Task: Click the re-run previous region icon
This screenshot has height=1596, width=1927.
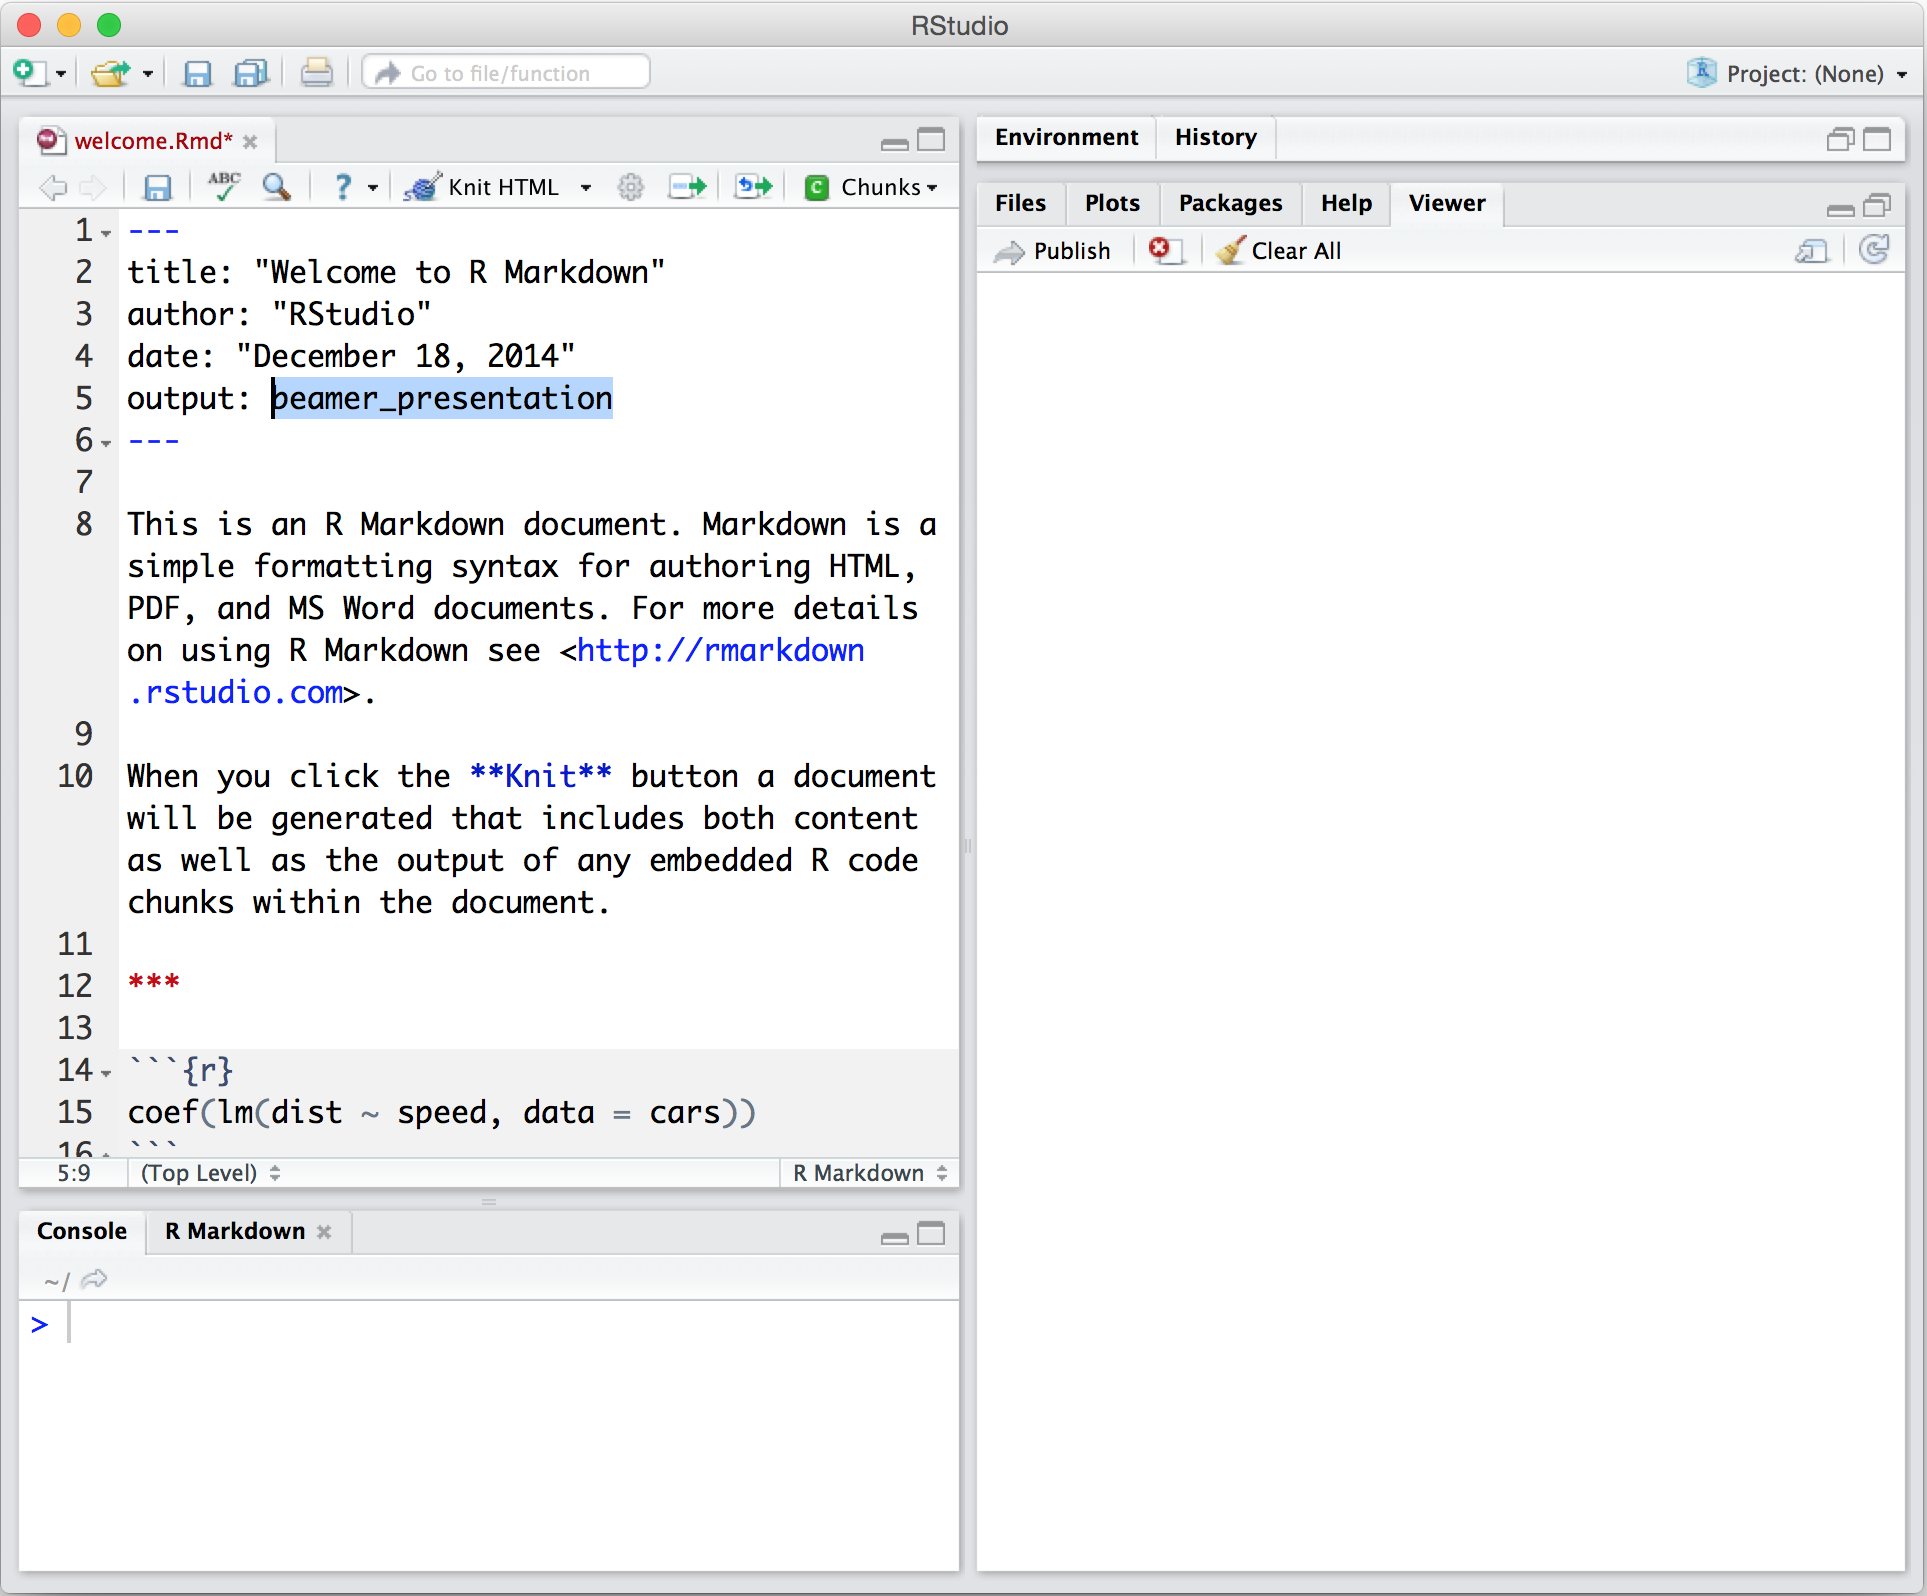Action: (x=753, y=187)
